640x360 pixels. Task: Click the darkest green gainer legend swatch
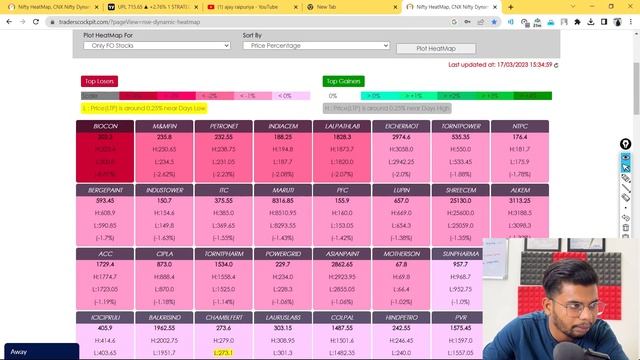pyautogui.click(x=533, y=96)
